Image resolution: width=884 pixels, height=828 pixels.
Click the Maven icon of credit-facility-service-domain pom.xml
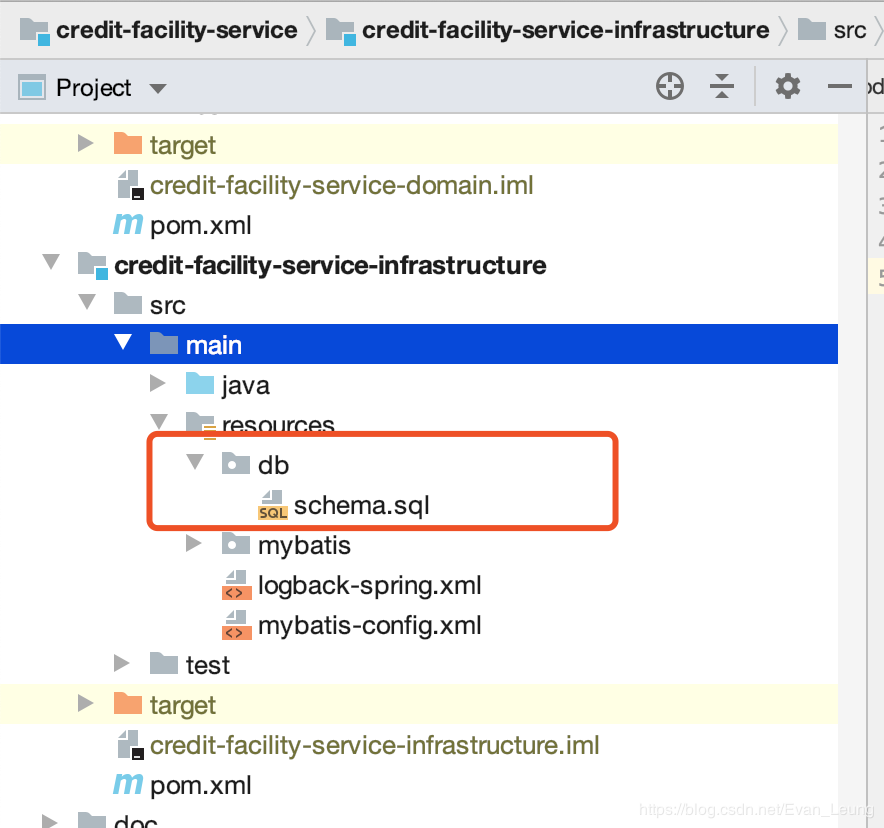128,224
